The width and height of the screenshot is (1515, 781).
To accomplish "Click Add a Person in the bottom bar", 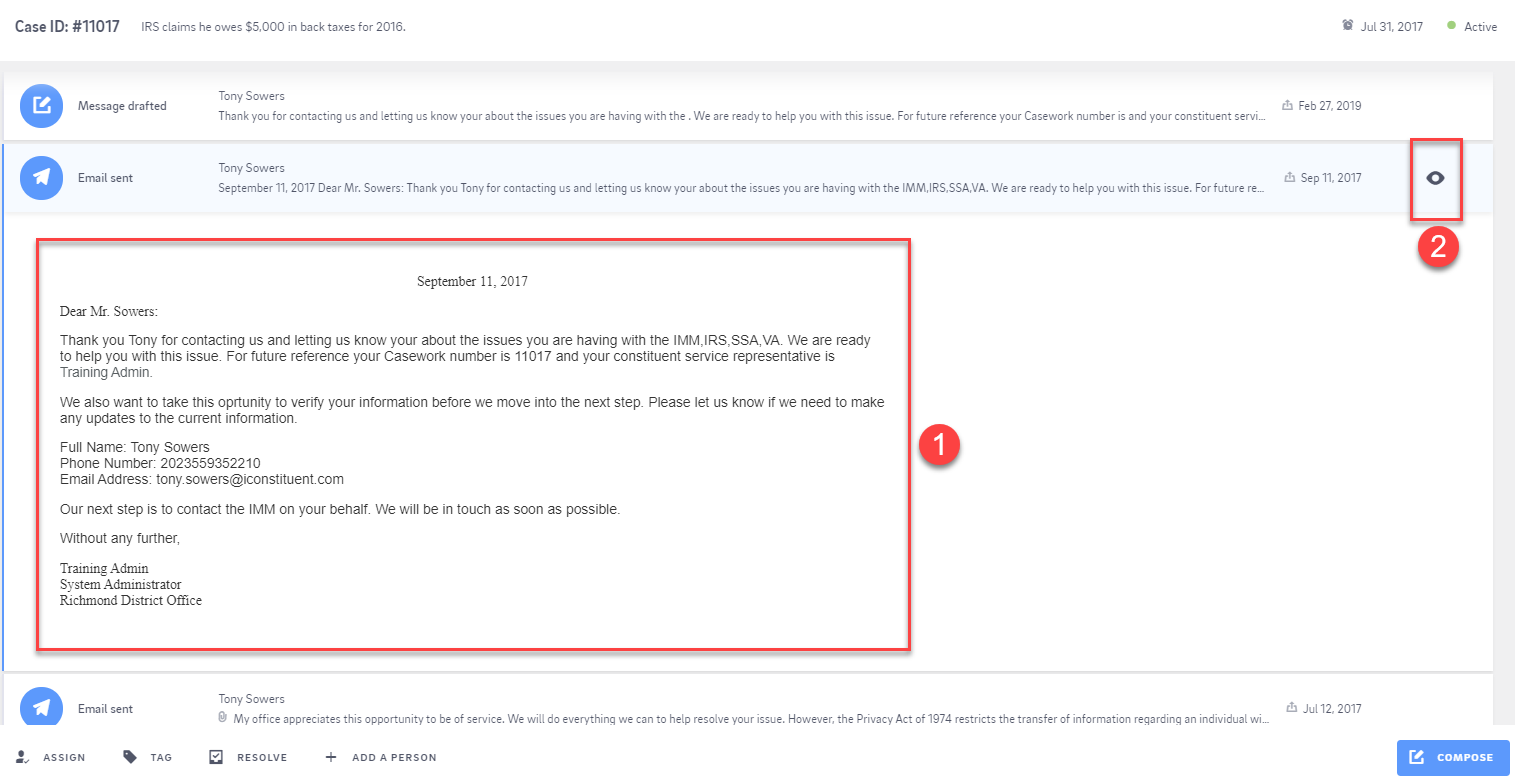I will 381,757.
